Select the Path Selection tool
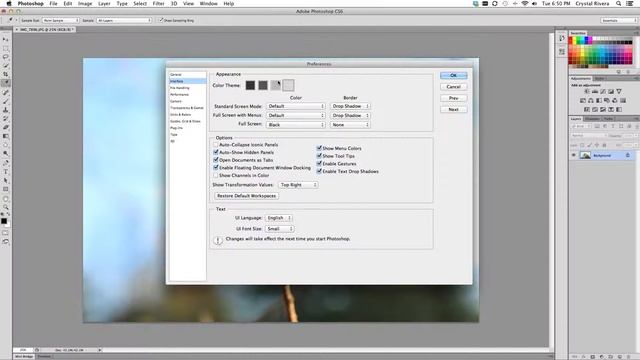Viewport: 640px width, 360px height. click(5, 180)
